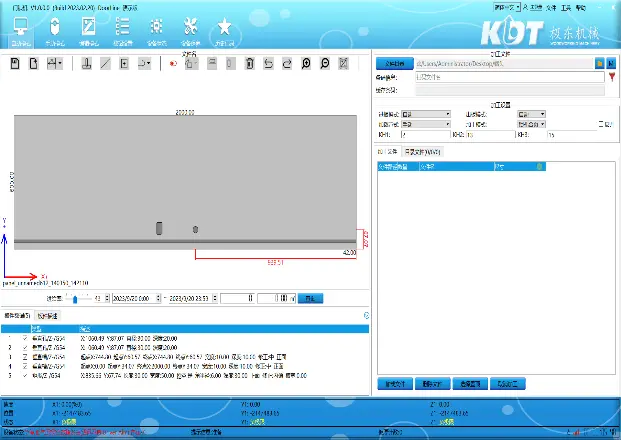The height and width of the screenshot is (440, 621).
Task: Switch to the second file list tab
Action: coord(422,152)
